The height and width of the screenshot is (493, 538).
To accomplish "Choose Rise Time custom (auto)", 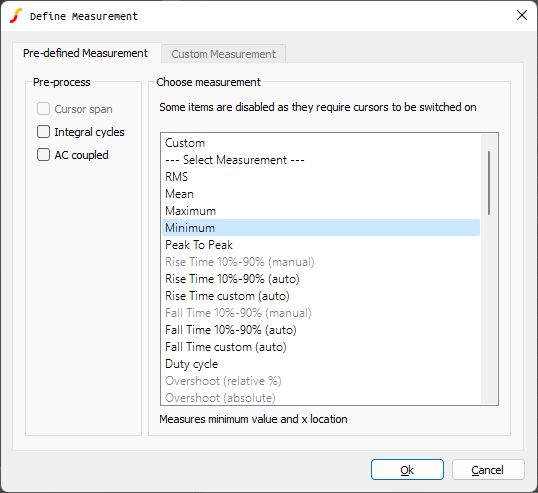I will [x=321, y=296].
